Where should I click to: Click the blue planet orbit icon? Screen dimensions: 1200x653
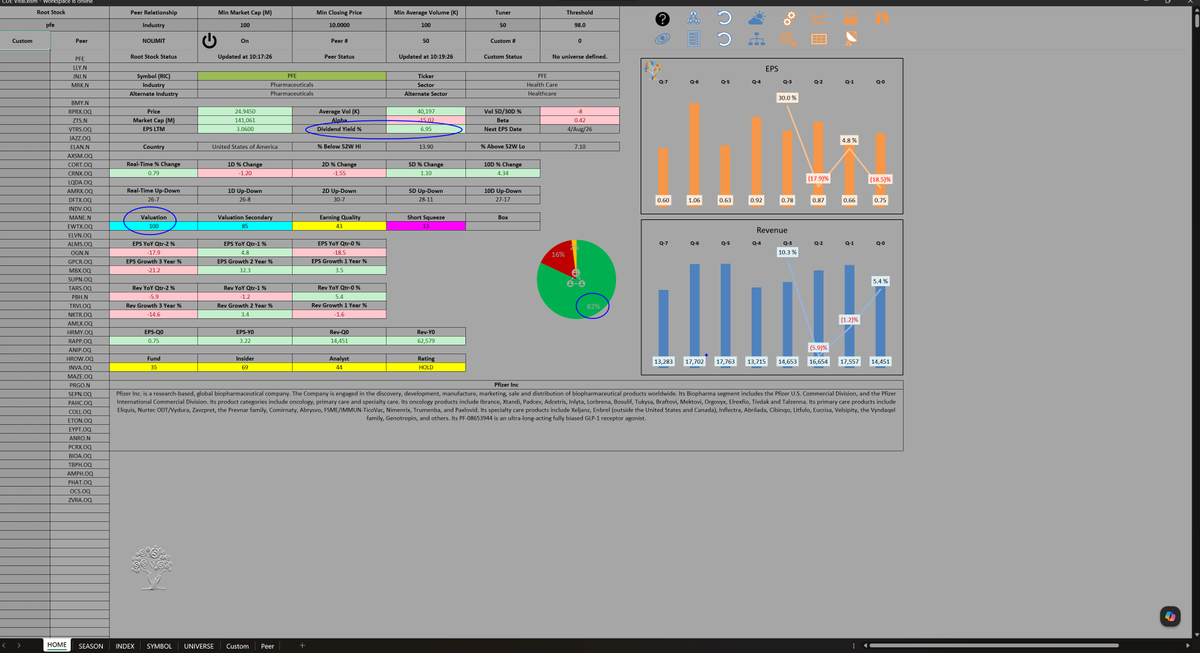(x=662, y=39)
